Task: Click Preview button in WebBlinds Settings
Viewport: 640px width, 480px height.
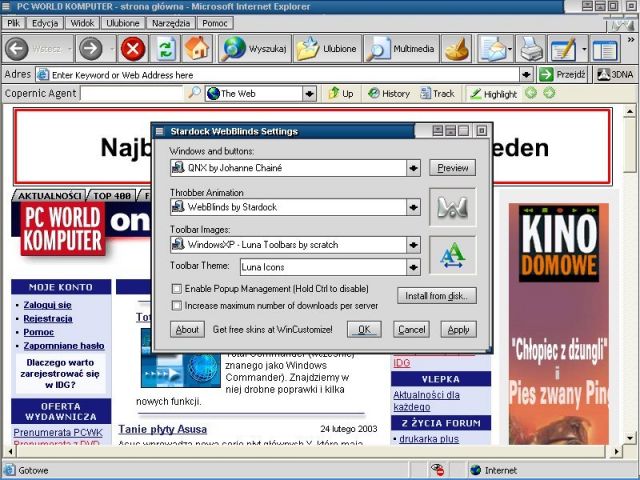Action: (452, 168)
